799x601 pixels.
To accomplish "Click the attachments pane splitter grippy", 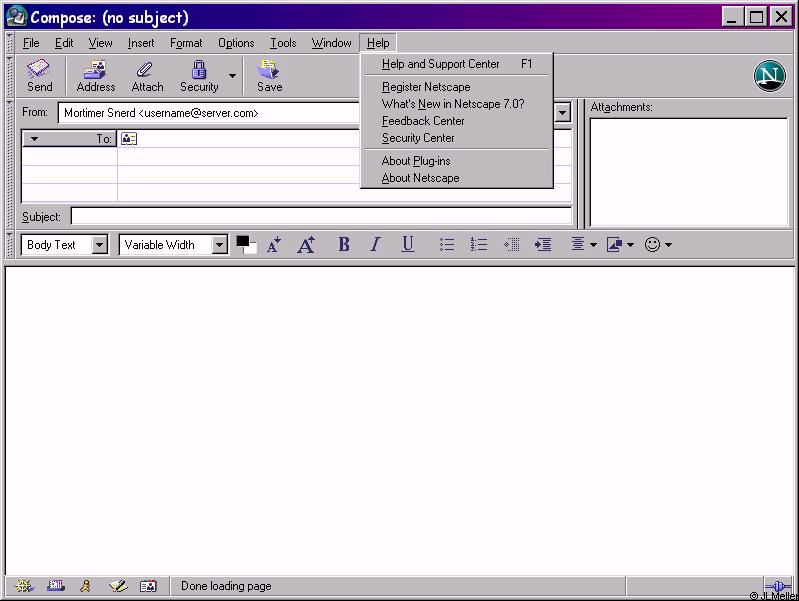I will [x=581, y=164].
